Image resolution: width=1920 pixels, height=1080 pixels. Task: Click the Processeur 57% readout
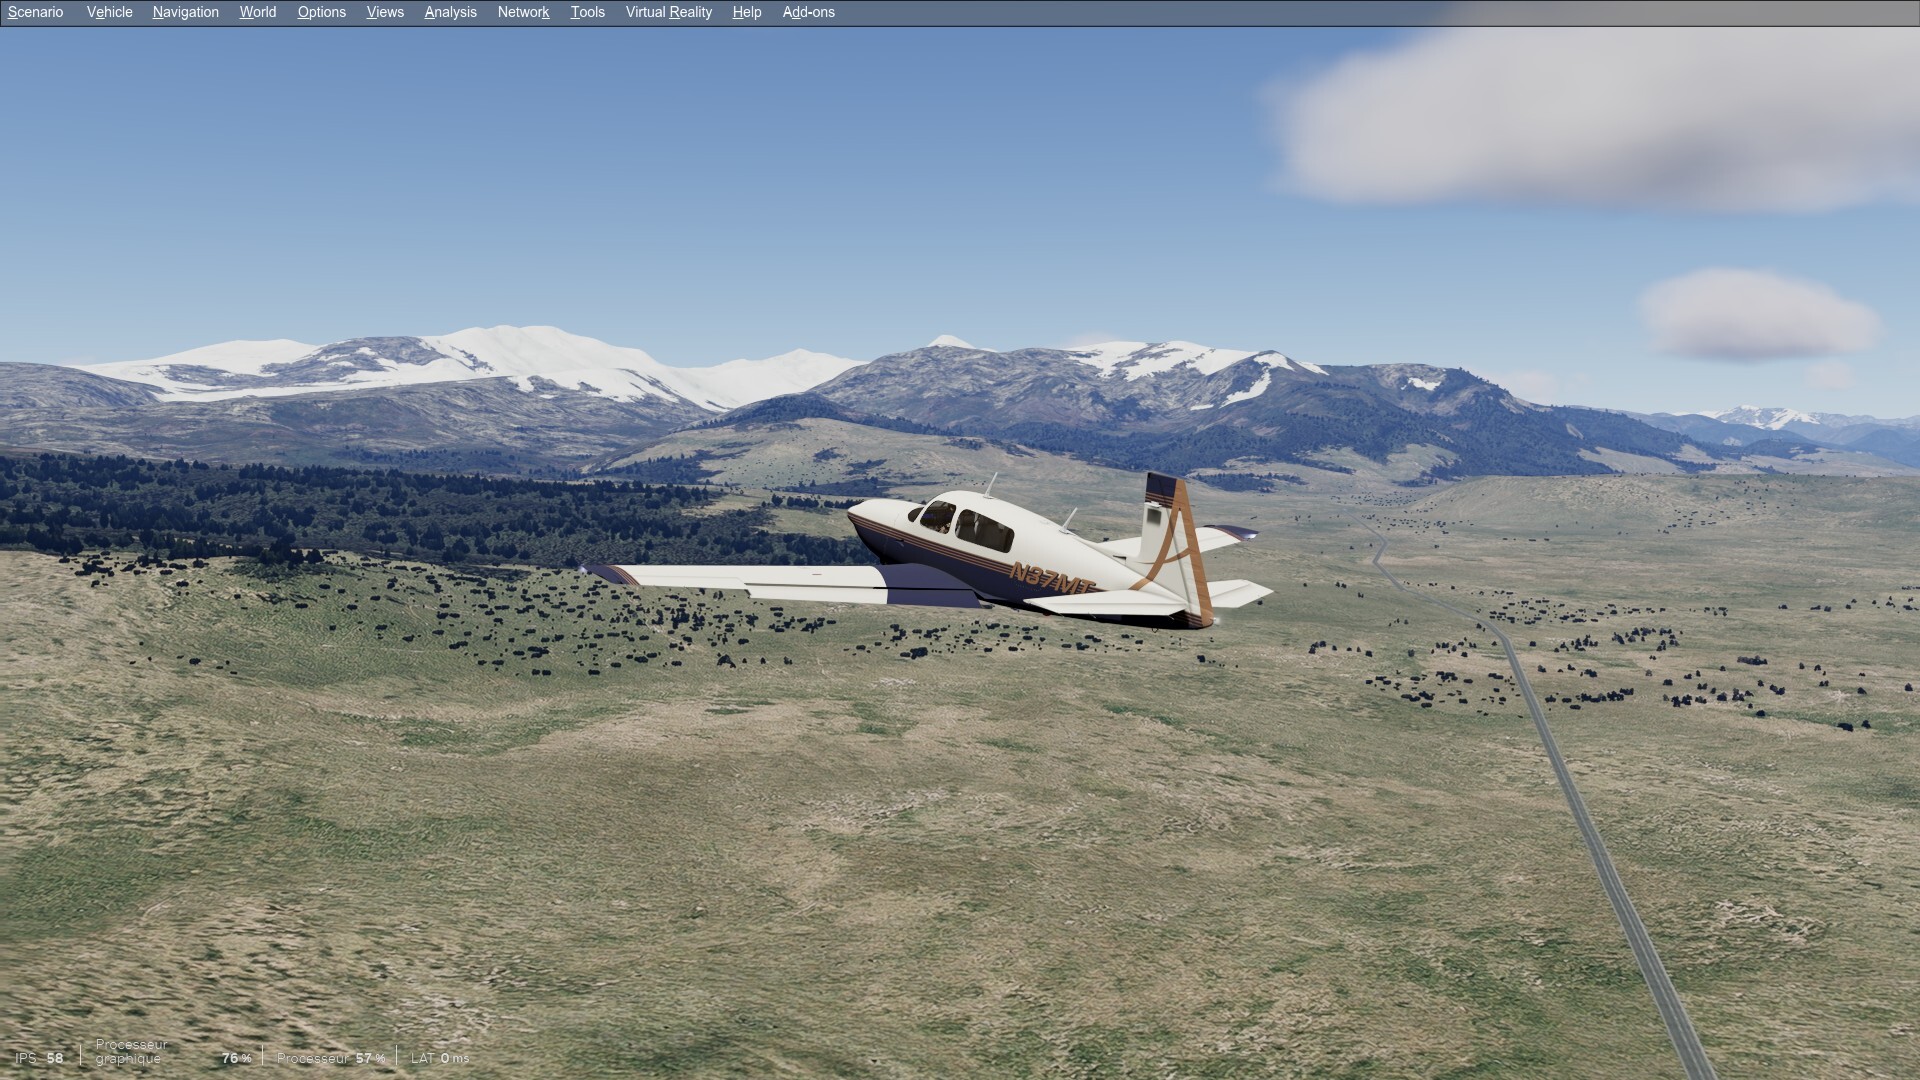click(x=330, y=1058)
